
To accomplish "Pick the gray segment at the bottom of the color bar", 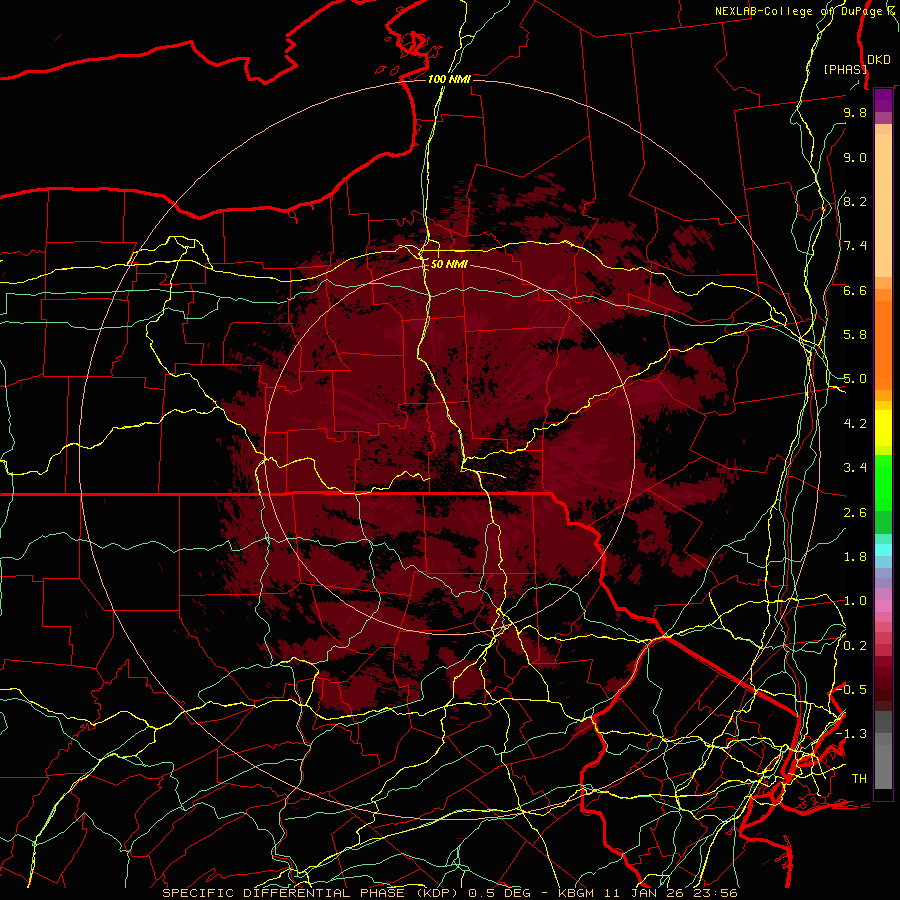I will coord(883,766).
